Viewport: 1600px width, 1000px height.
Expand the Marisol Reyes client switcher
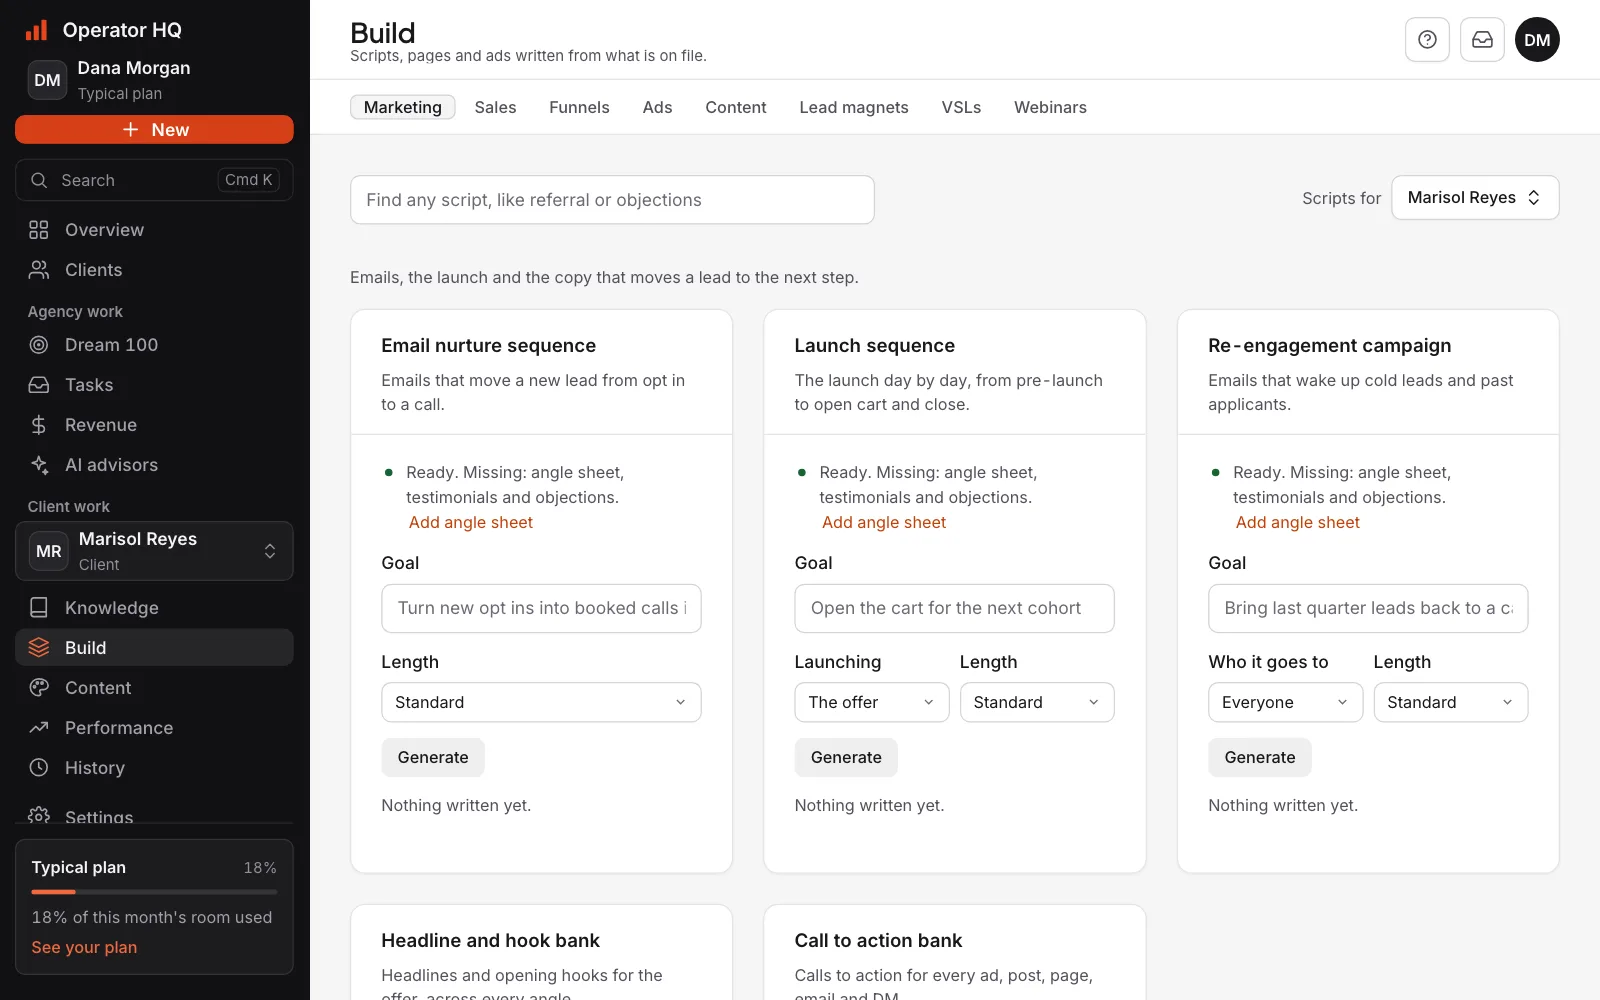(154, 551)
